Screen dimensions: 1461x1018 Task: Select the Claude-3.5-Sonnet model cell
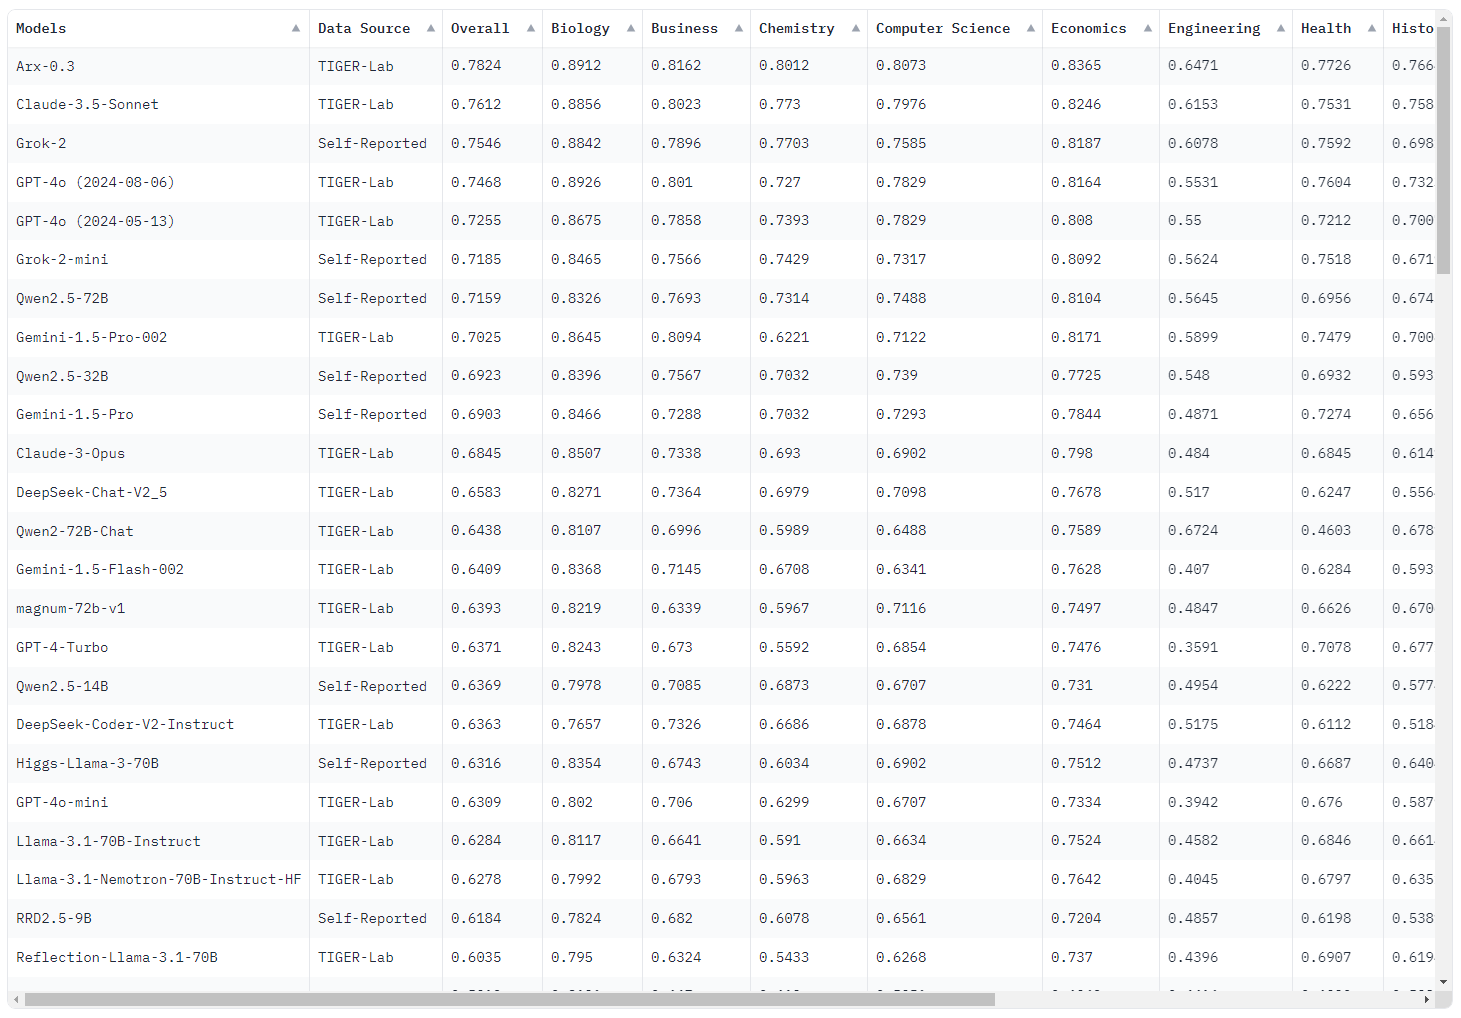pos(158,104)
